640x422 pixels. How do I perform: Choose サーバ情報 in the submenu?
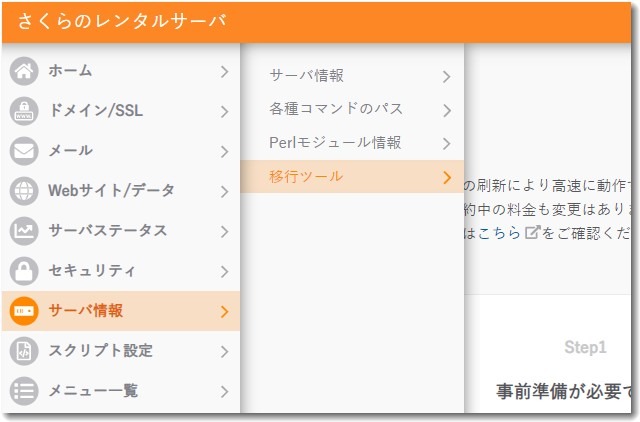[x=352, y=76]
